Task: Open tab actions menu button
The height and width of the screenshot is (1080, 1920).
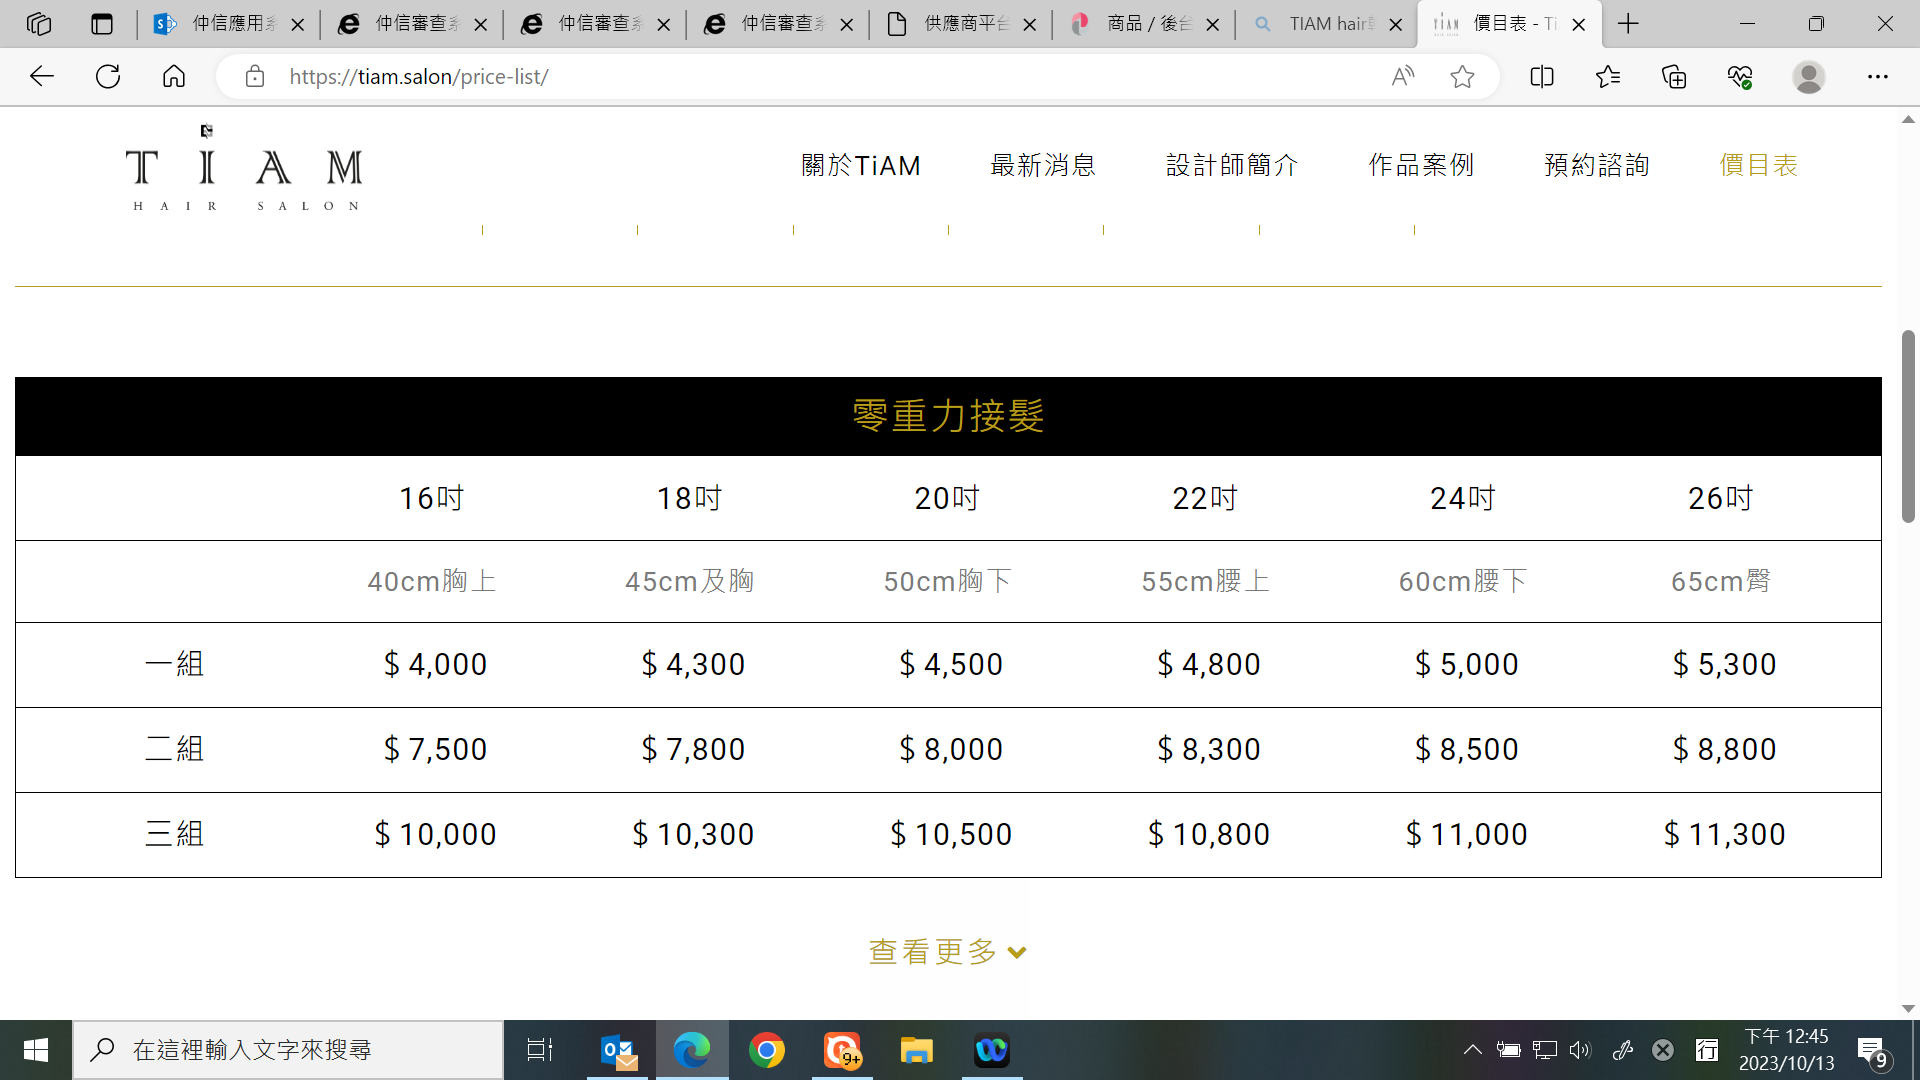Action: coord(102,24)
